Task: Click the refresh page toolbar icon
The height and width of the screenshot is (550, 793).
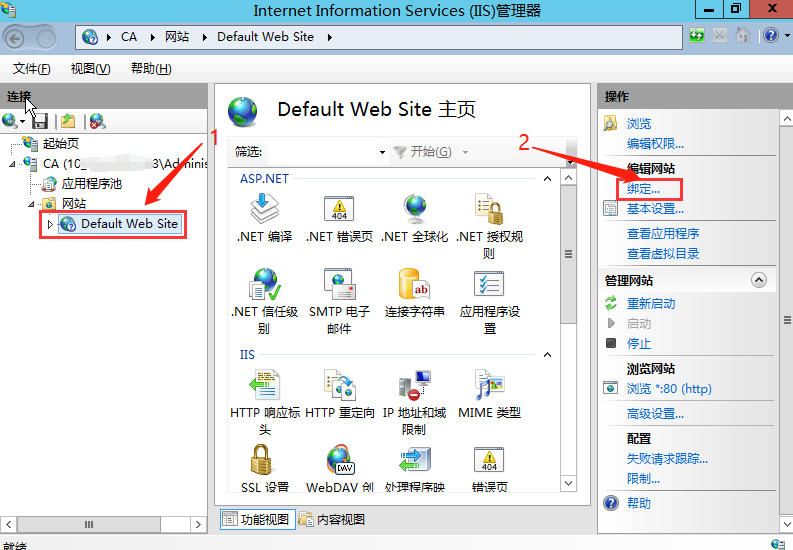Action: click(x=697, y=35)
